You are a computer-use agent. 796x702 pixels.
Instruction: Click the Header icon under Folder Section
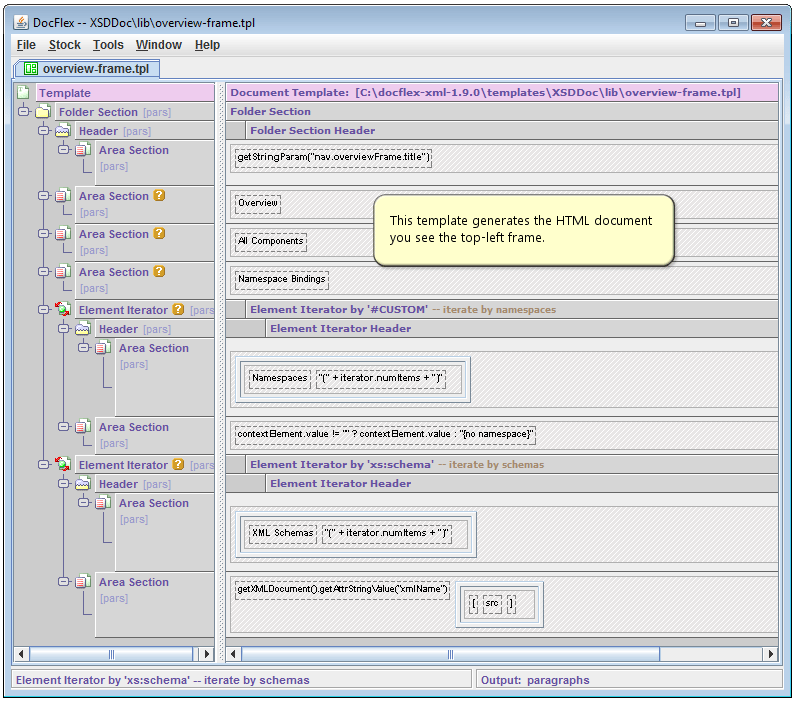click(63, 131)
